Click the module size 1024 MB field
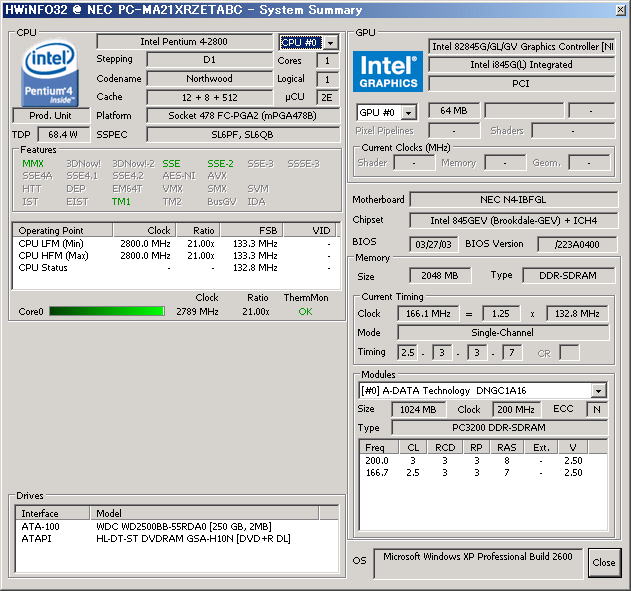Screen dimensions: 631x591 [x=418, y=410]
